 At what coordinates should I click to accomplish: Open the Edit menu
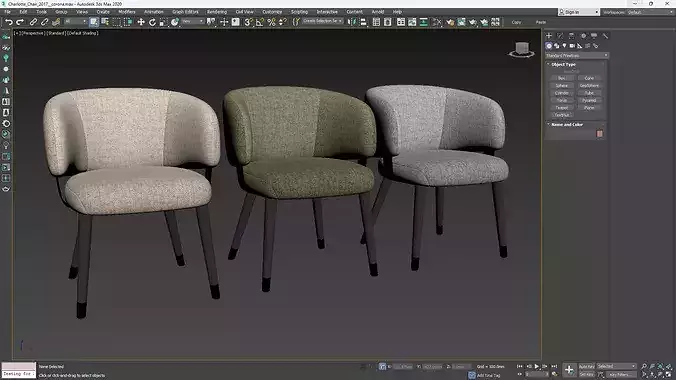[23, 12]
